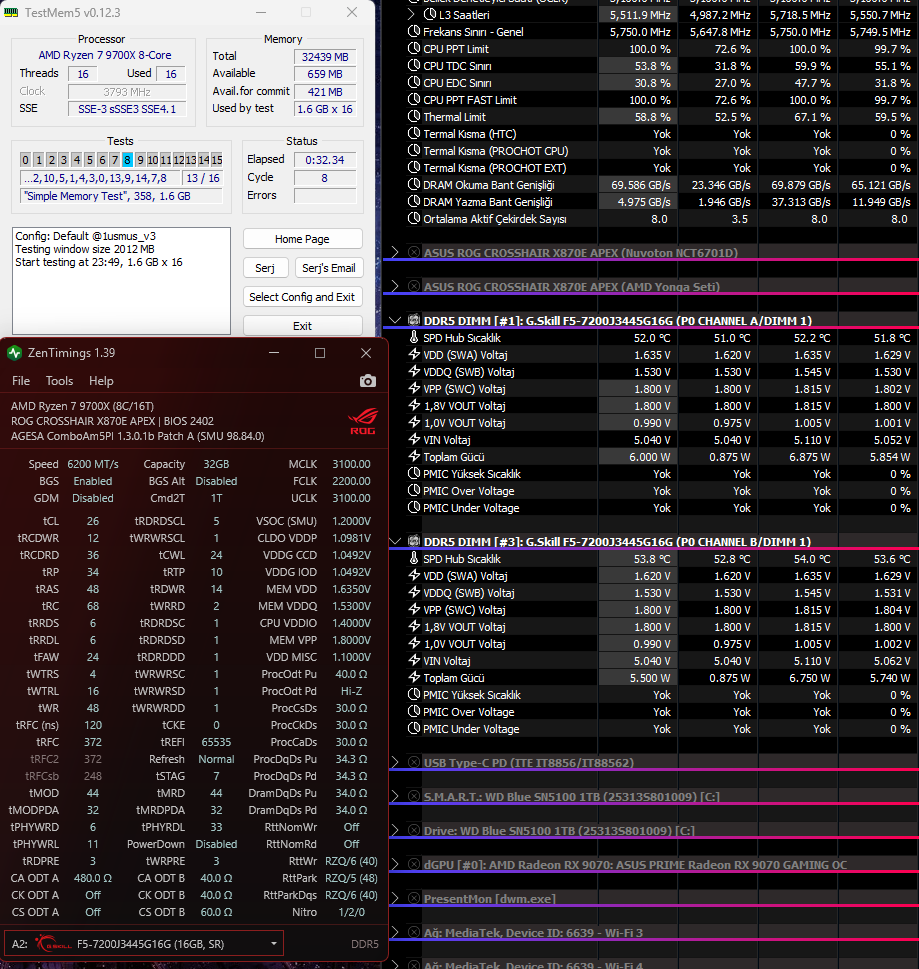This screenshot has height=969, width=919.
Task: Click the Nitro value 1/2/0
Action: coord(351,912)
